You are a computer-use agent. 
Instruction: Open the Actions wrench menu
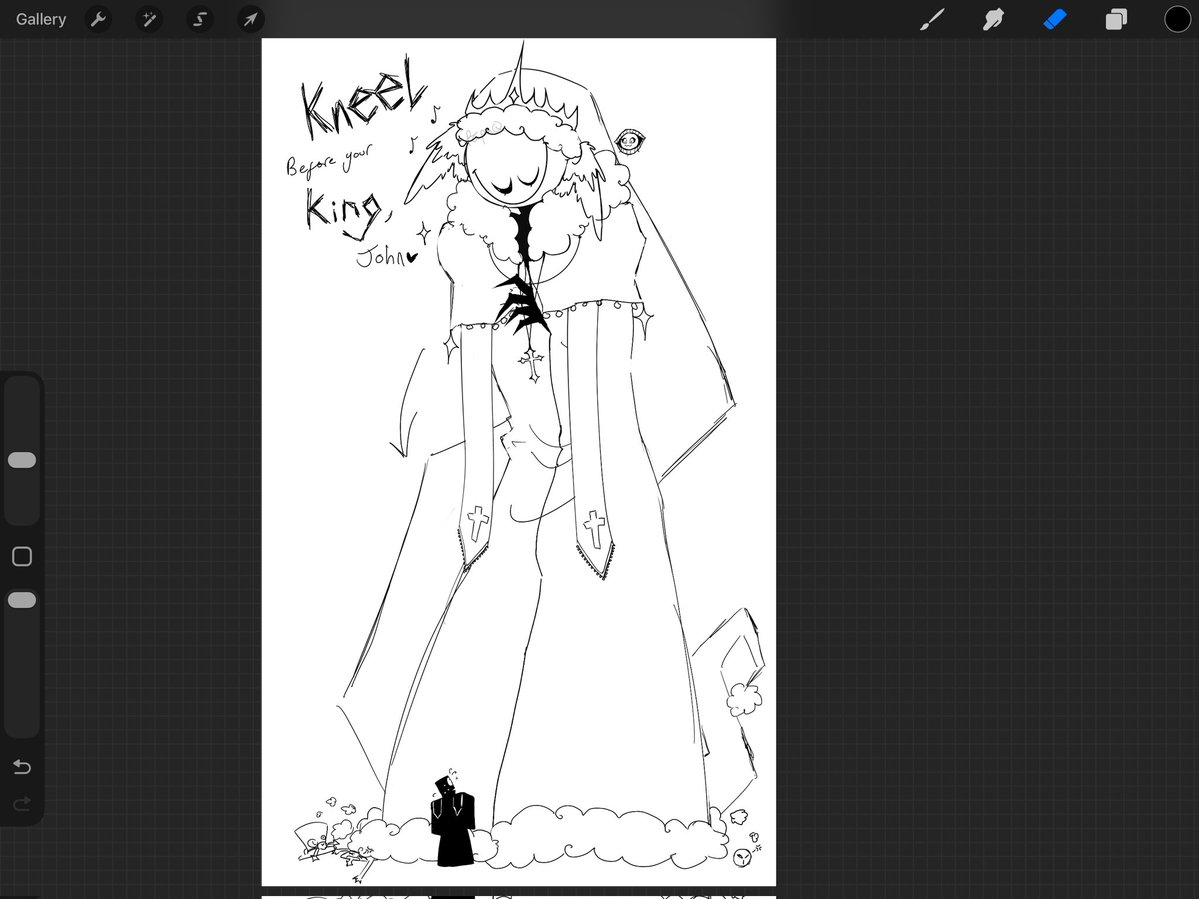[x=98, y=19]
